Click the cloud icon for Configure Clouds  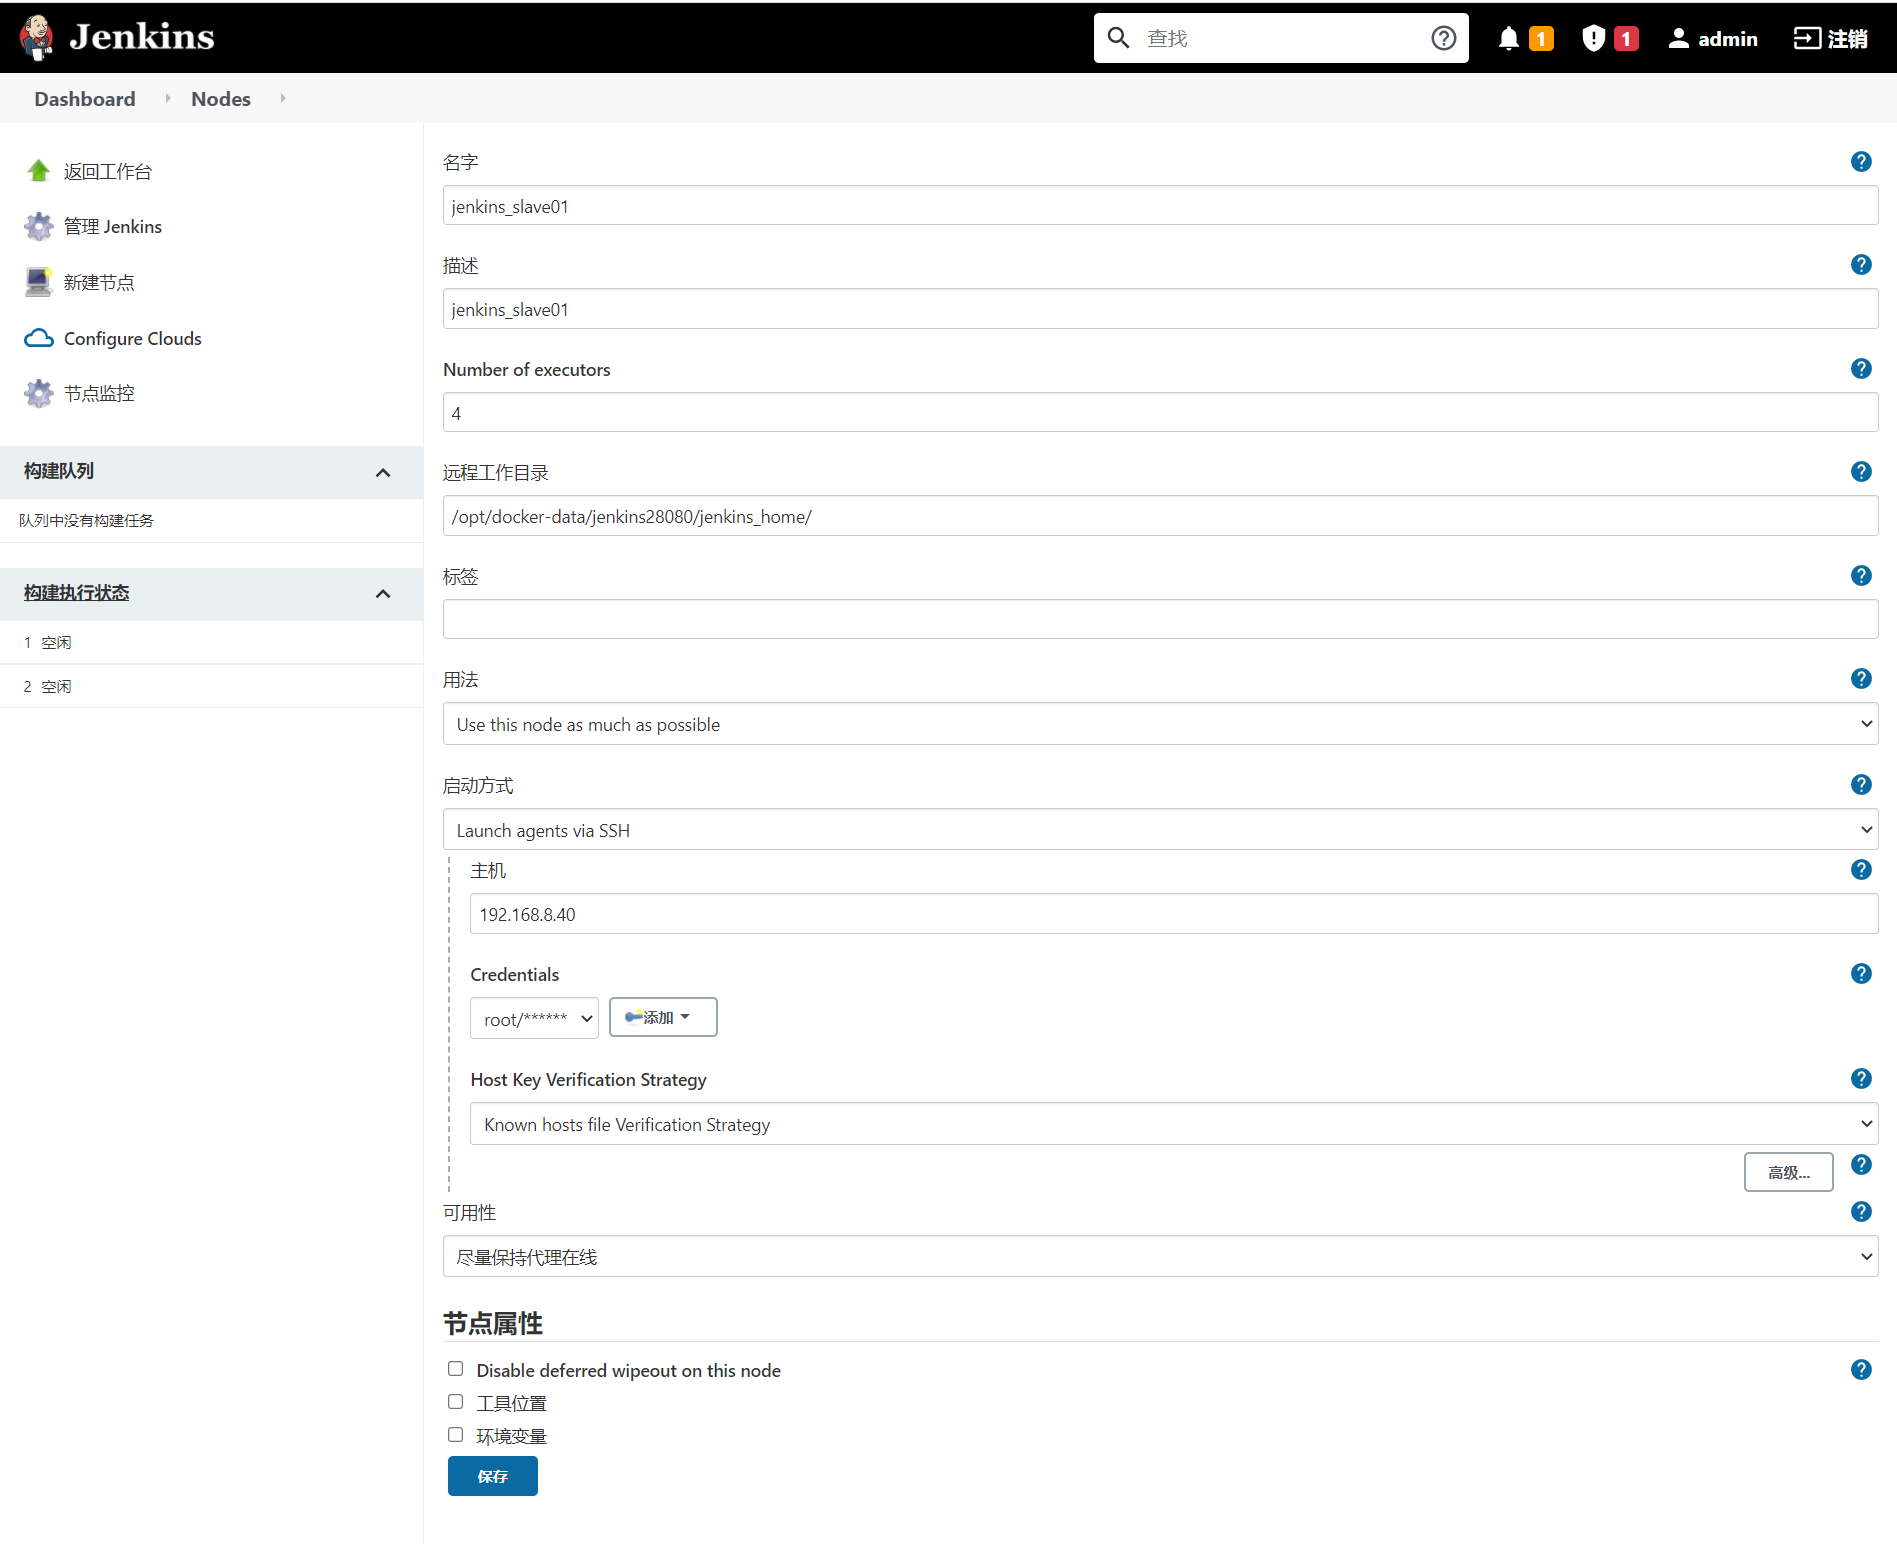[x=38, y=338]
